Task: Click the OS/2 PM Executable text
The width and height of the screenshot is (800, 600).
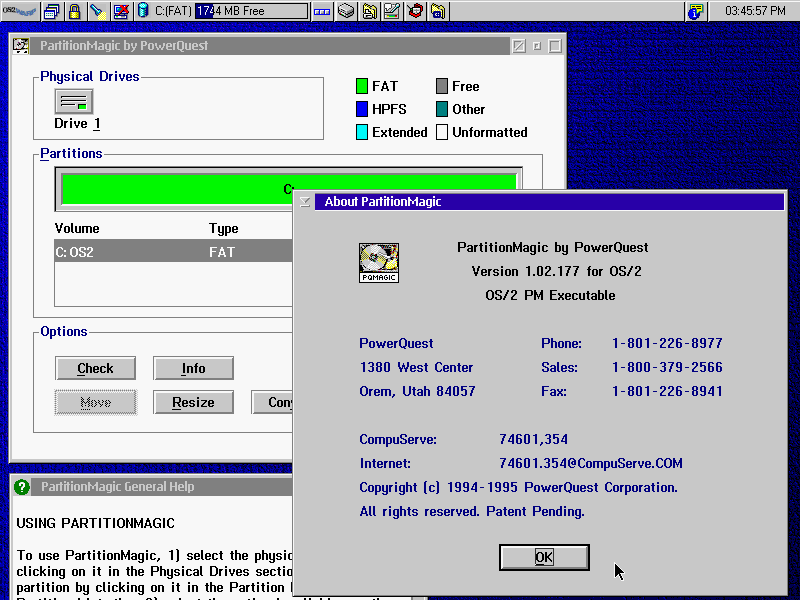Action: (x=550, y=295)
